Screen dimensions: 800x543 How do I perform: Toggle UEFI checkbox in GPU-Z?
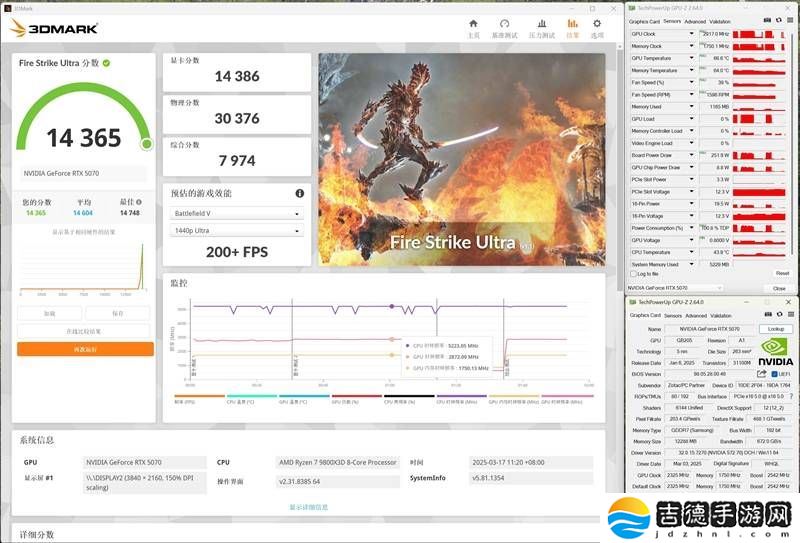(774, 374)
